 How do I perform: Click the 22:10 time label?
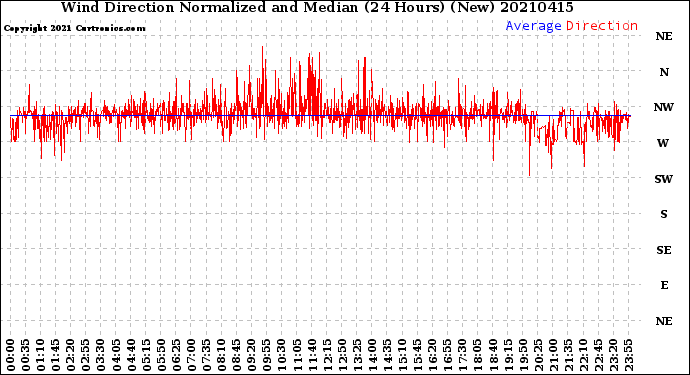click(x=583, y=355)
